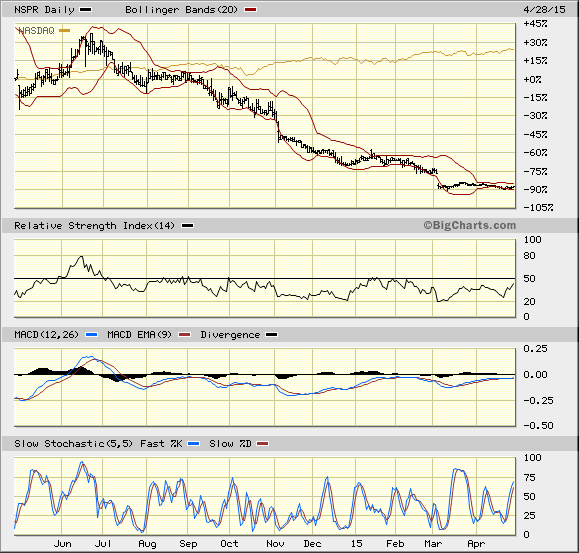Click the 100 label on RSI axis
The width and height of the screenshot is (579, 553).
[x=532, y=240]
